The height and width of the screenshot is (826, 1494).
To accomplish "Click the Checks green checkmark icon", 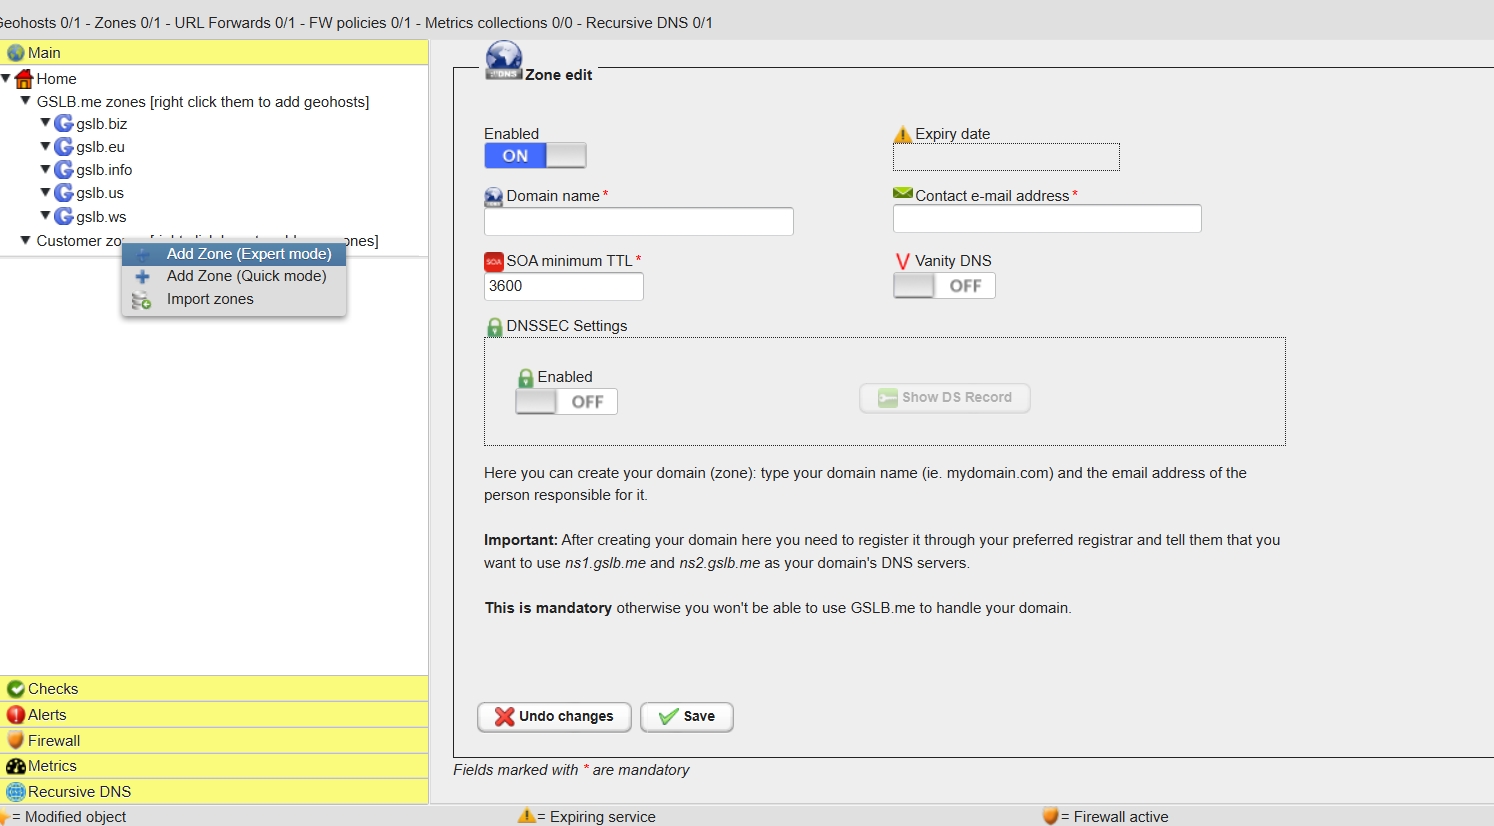I will point(16,689).
